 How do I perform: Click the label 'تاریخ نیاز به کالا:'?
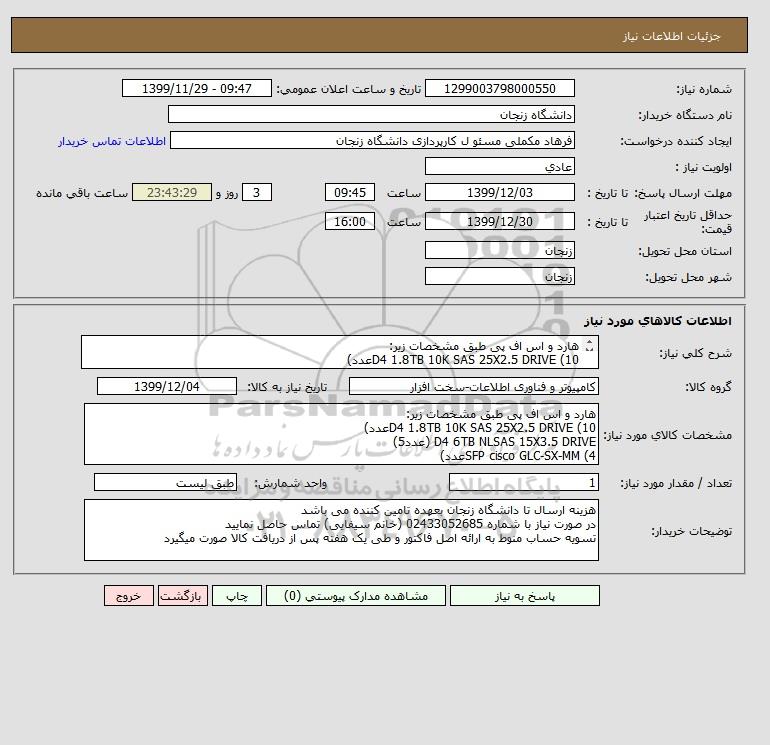pyautogui.click(x=287, y=387)
